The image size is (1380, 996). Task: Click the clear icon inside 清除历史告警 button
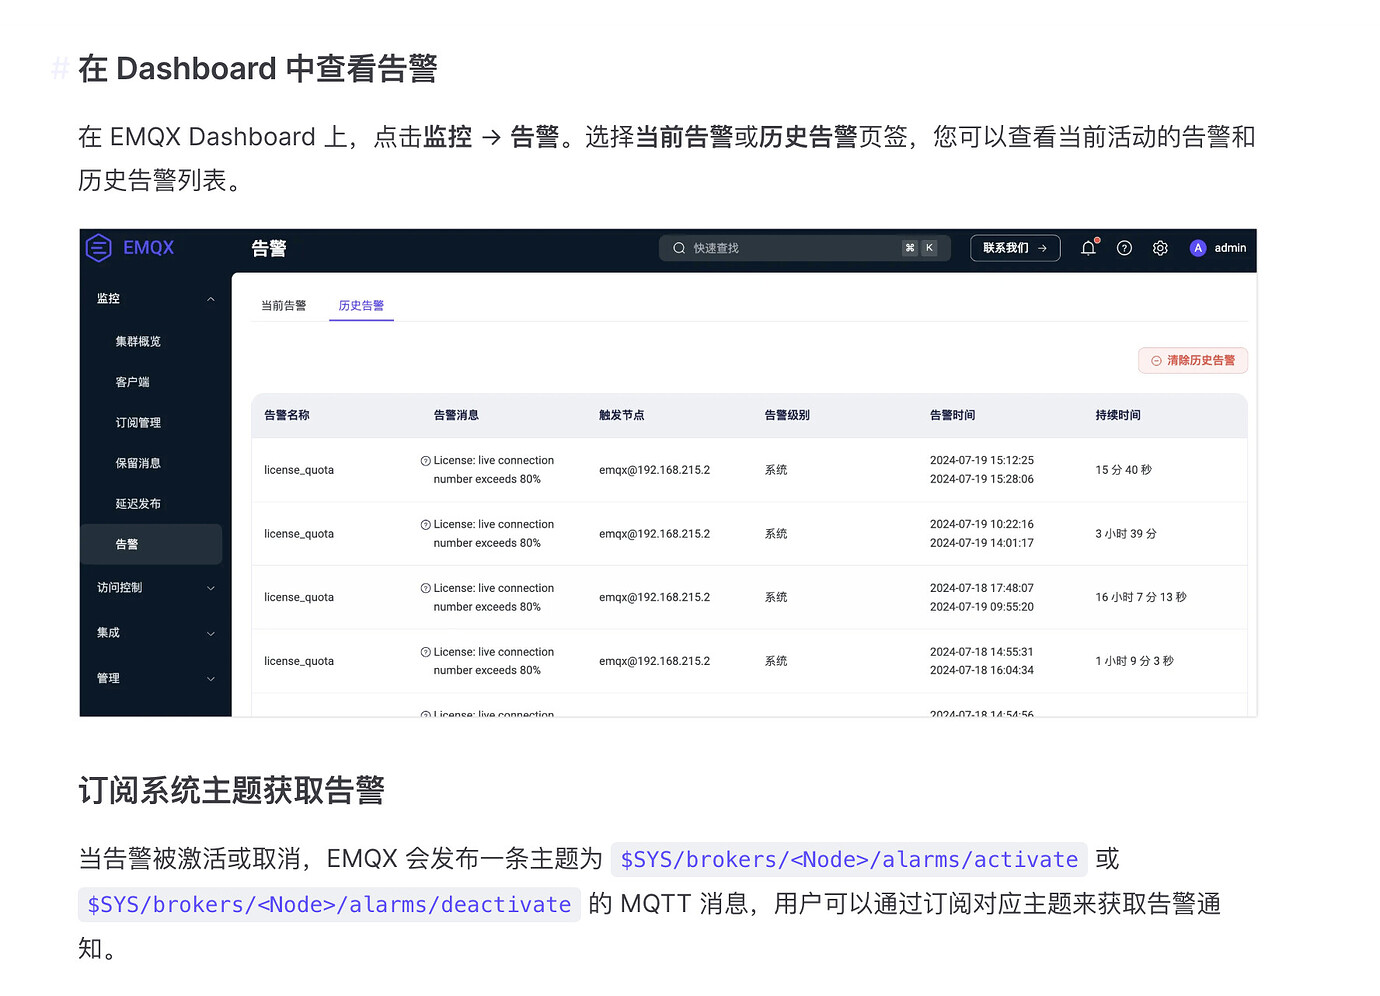tap(1156, 360)
